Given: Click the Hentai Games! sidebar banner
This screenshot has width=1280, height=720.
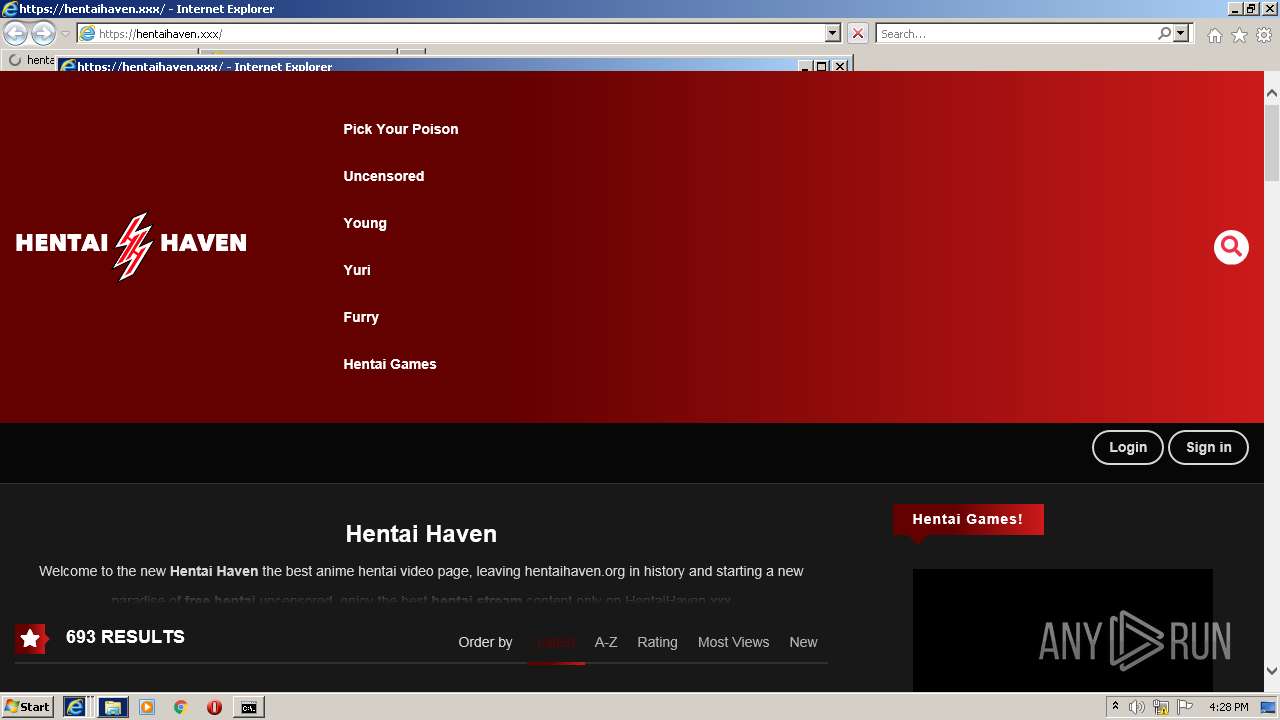Looking at the screenshot, I should pyautogui.click(x=968, y=519).
